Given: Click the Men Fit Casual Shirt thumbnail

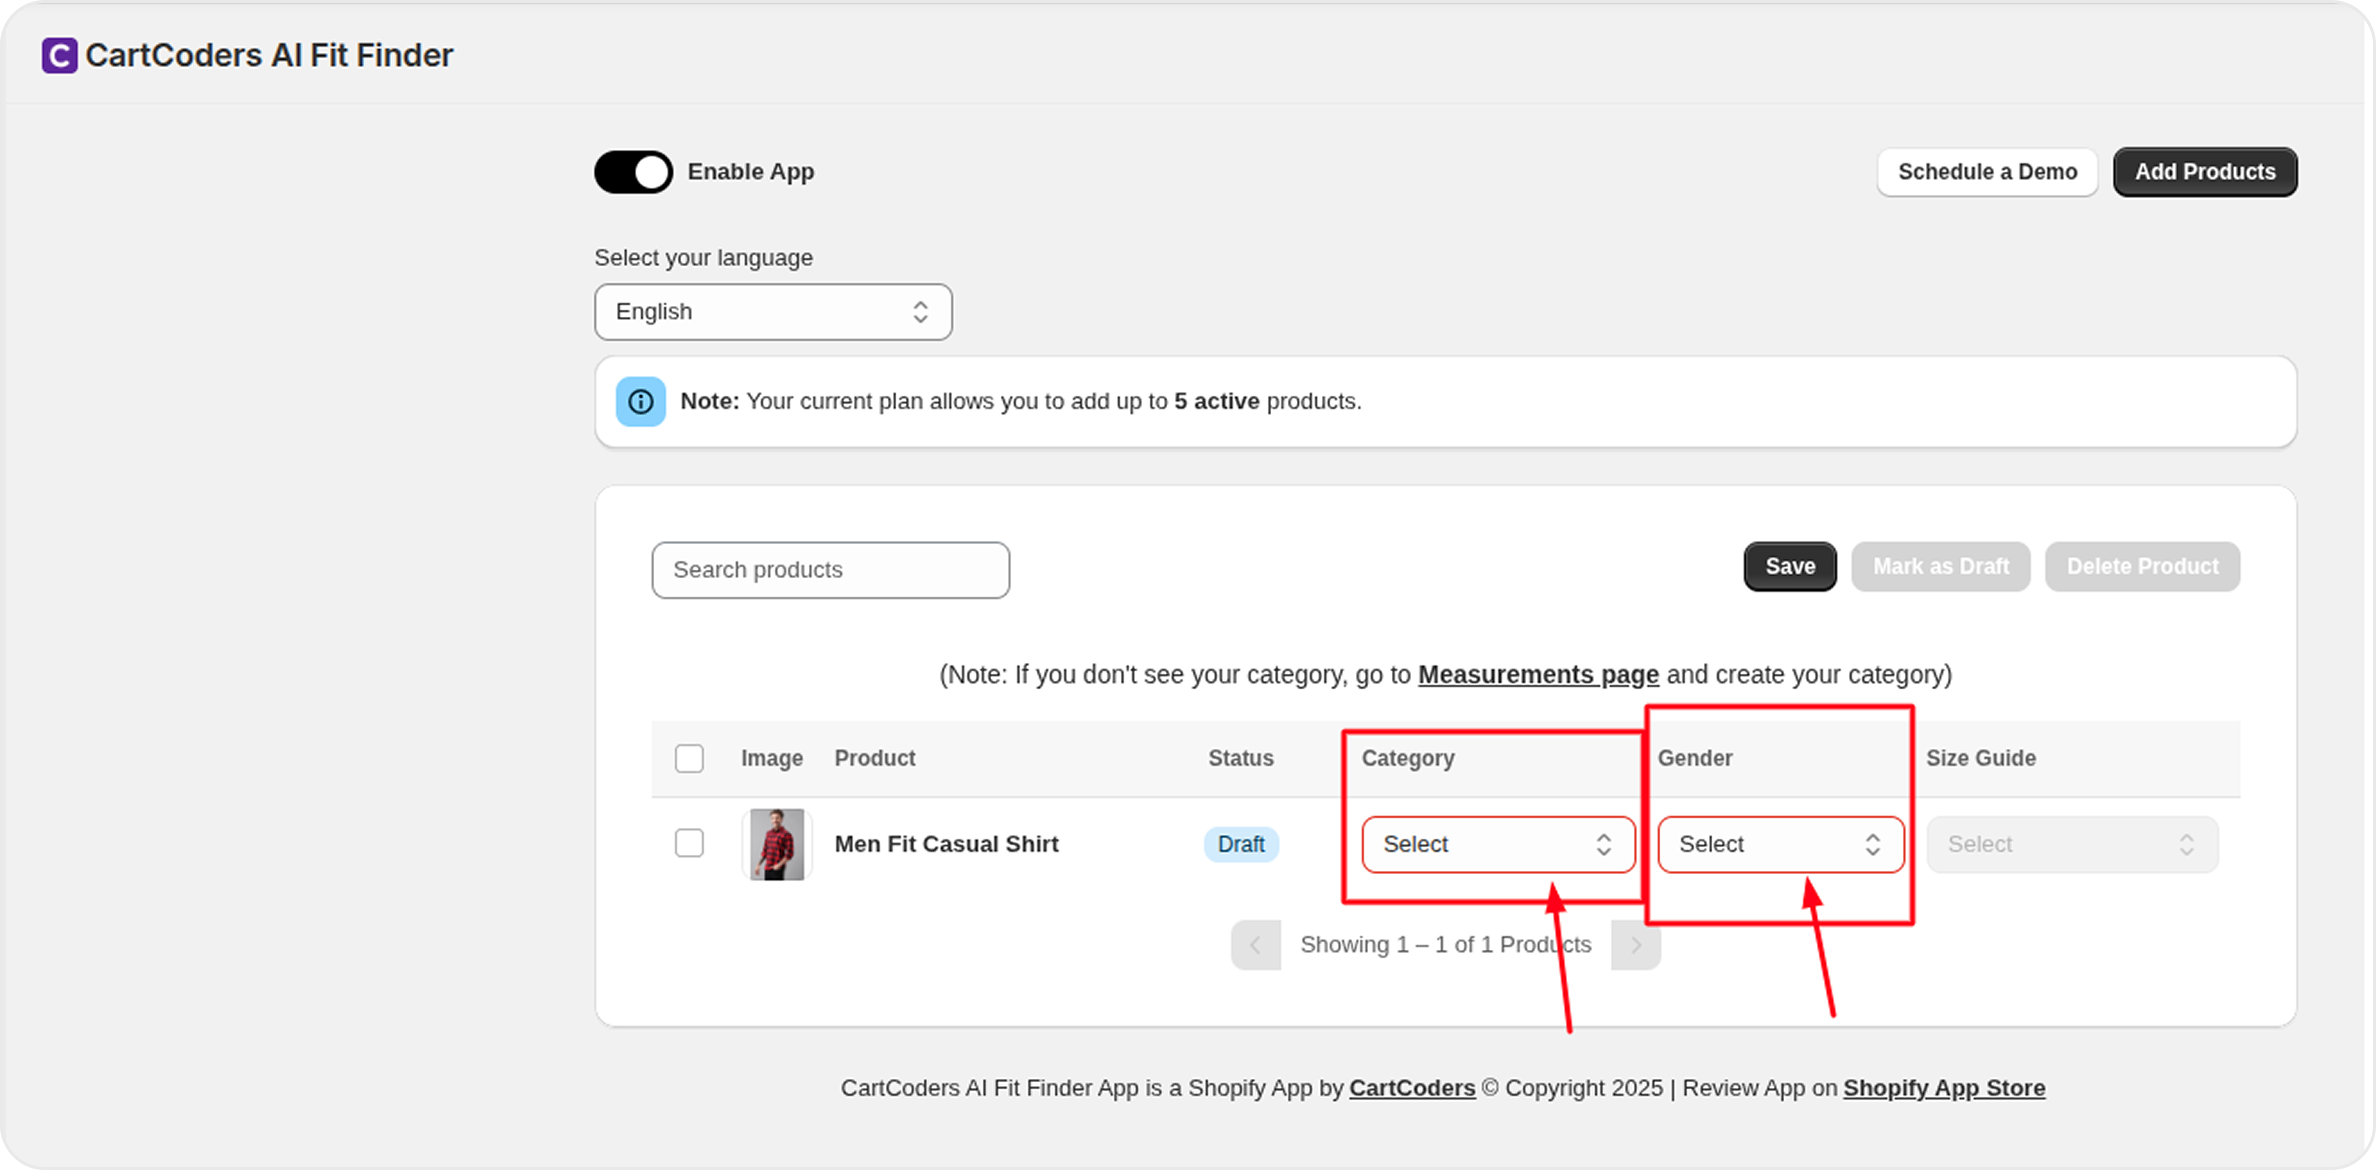Looking at the screenshot, I should click(777, 844).
